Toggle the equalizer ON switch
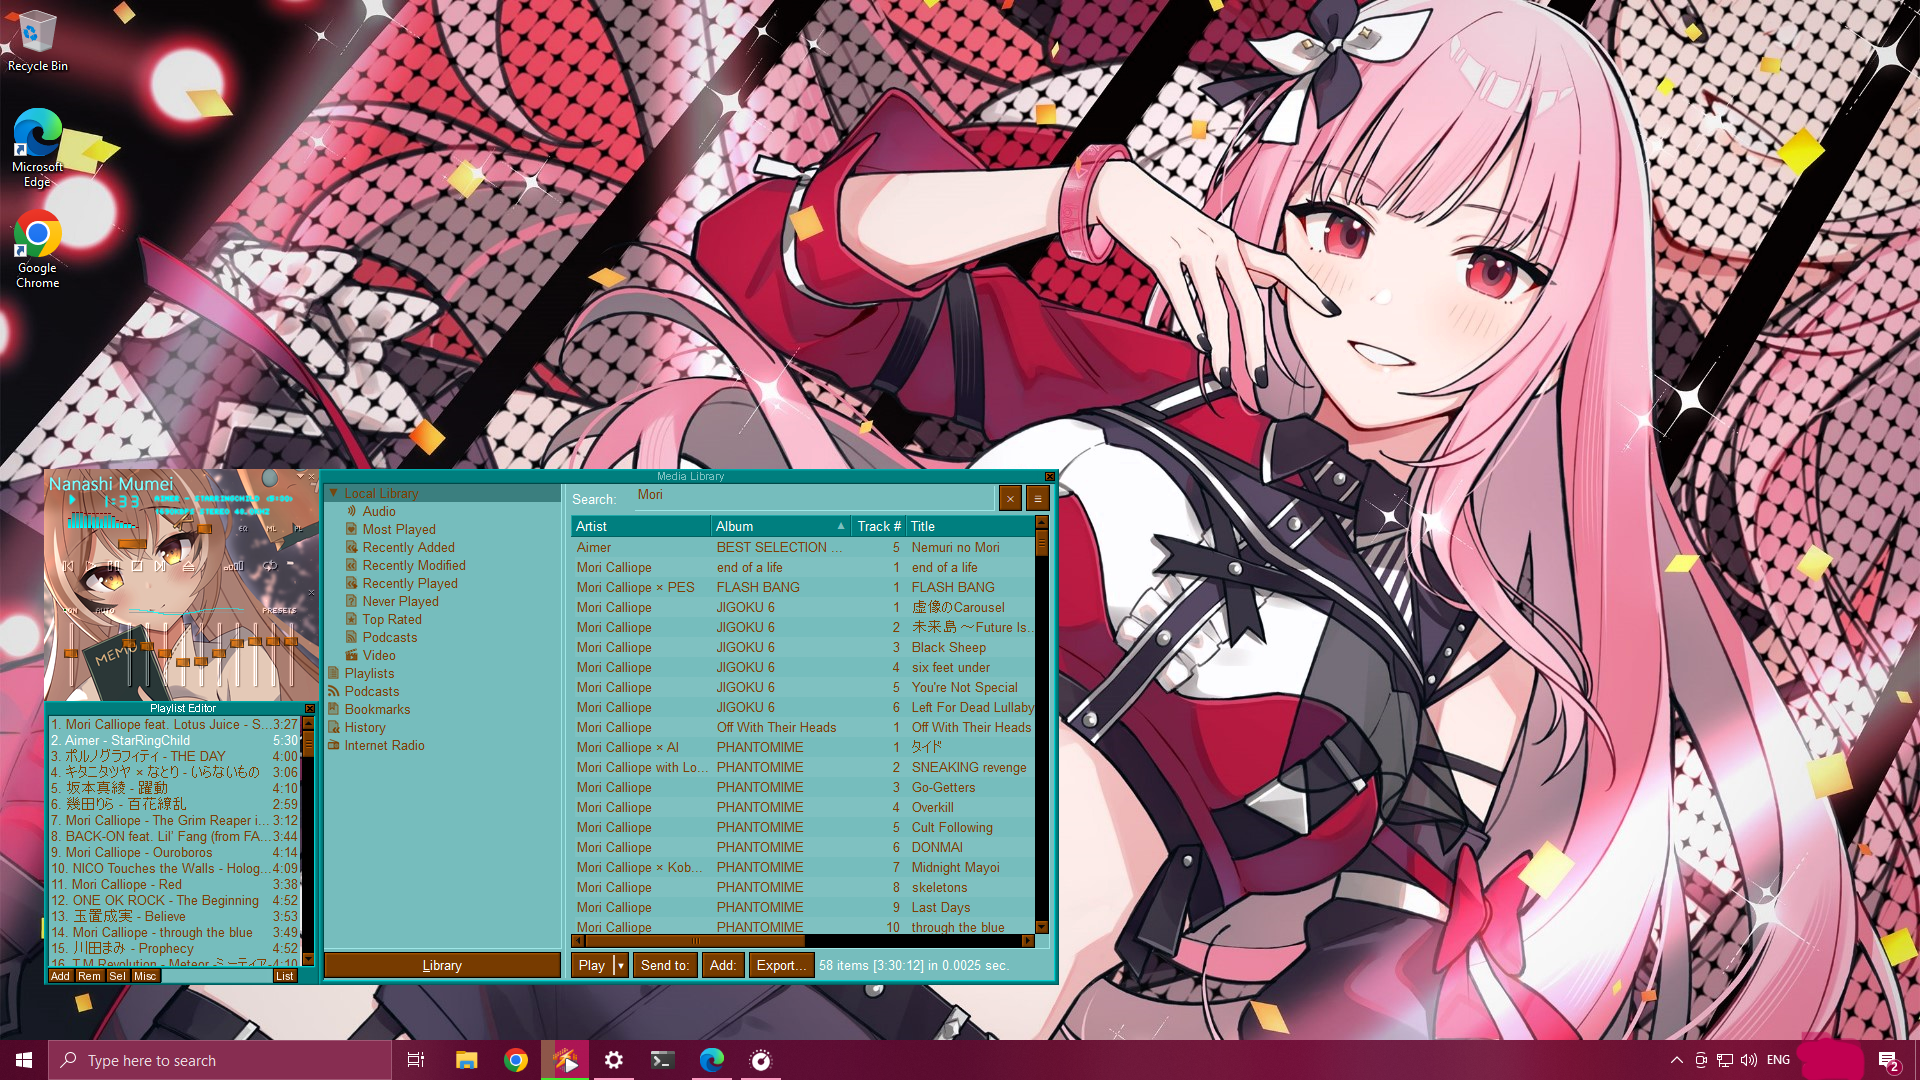This screenshot has height=1080, width=1920. [71, 610]
